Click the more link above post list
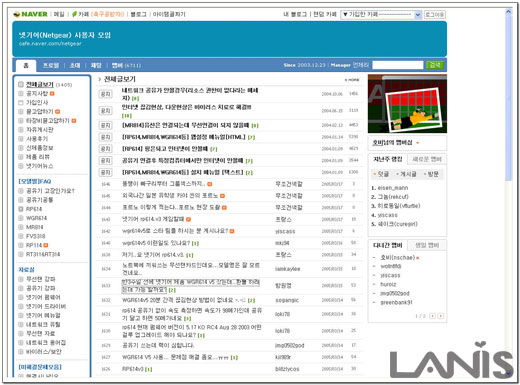This screenshot has height=385, width=520. click(352, 80)
